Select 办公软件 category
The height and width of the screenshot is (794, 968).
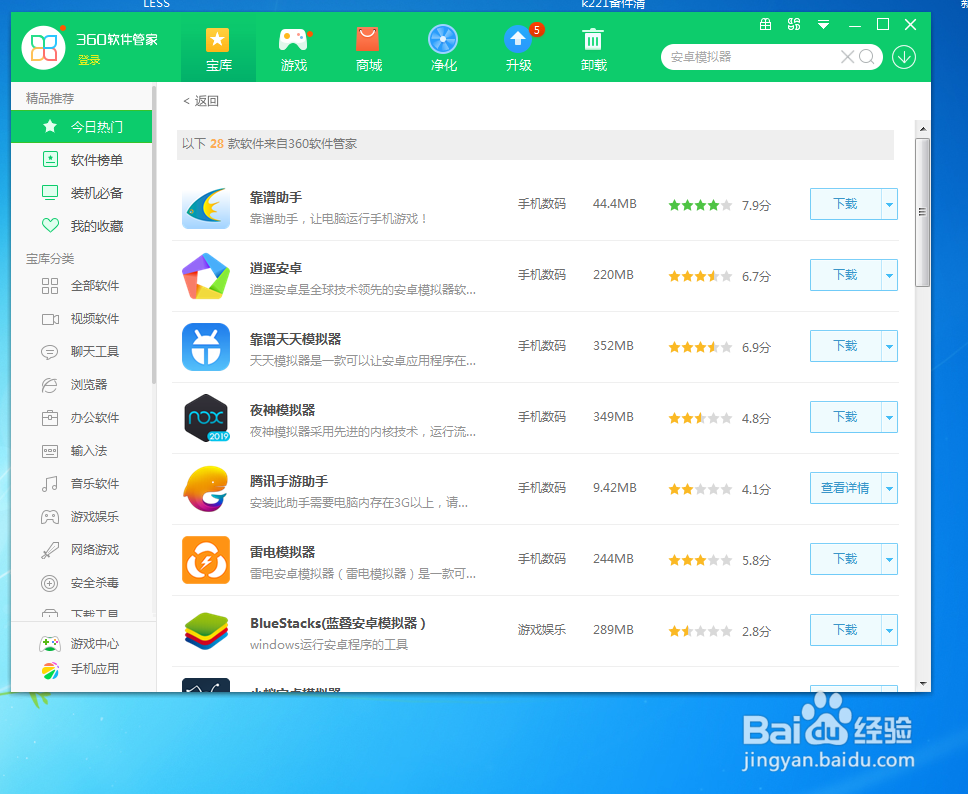[x=81, y=417]
